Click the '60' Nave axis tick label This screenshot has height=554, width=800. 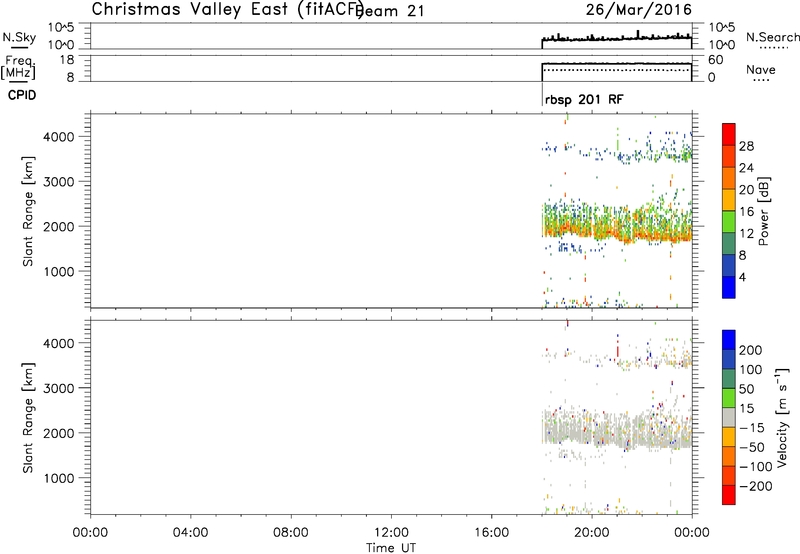point(715,60)
